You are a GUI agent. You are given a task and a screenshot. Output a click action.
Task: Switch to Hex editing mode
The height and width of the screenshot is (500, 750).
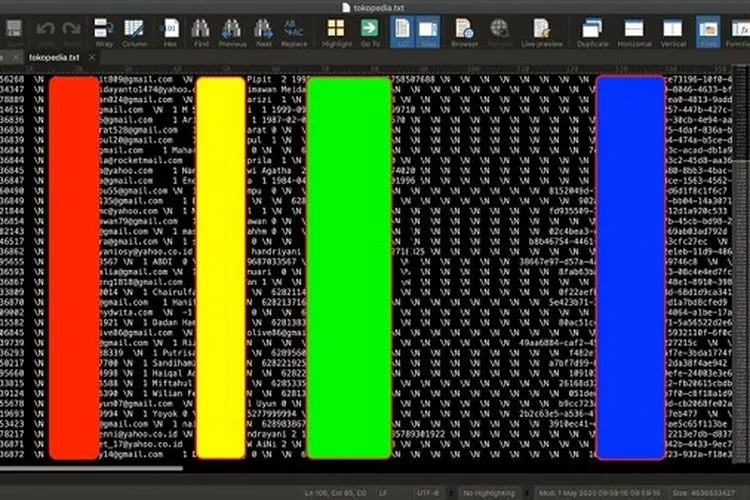[170, 32]
